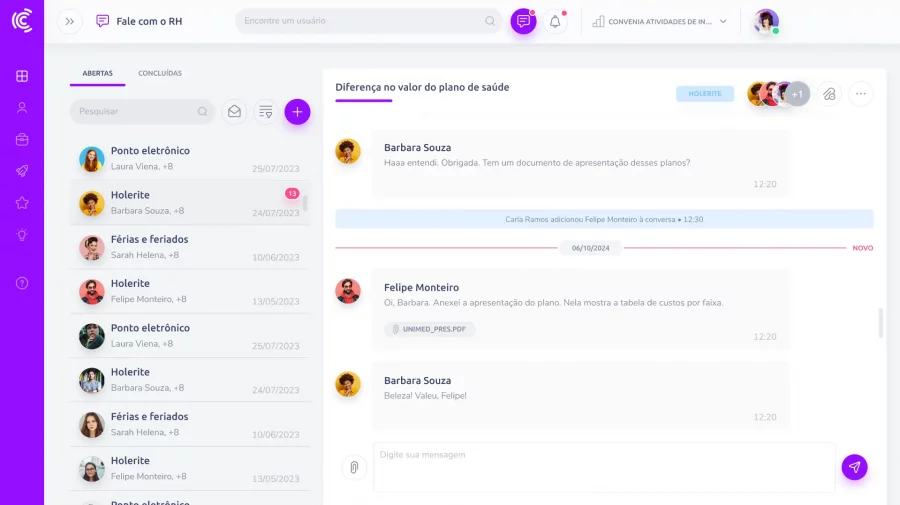Open the help question mark in sidebar
Screen dimensions: 900x505
point(22,283)
